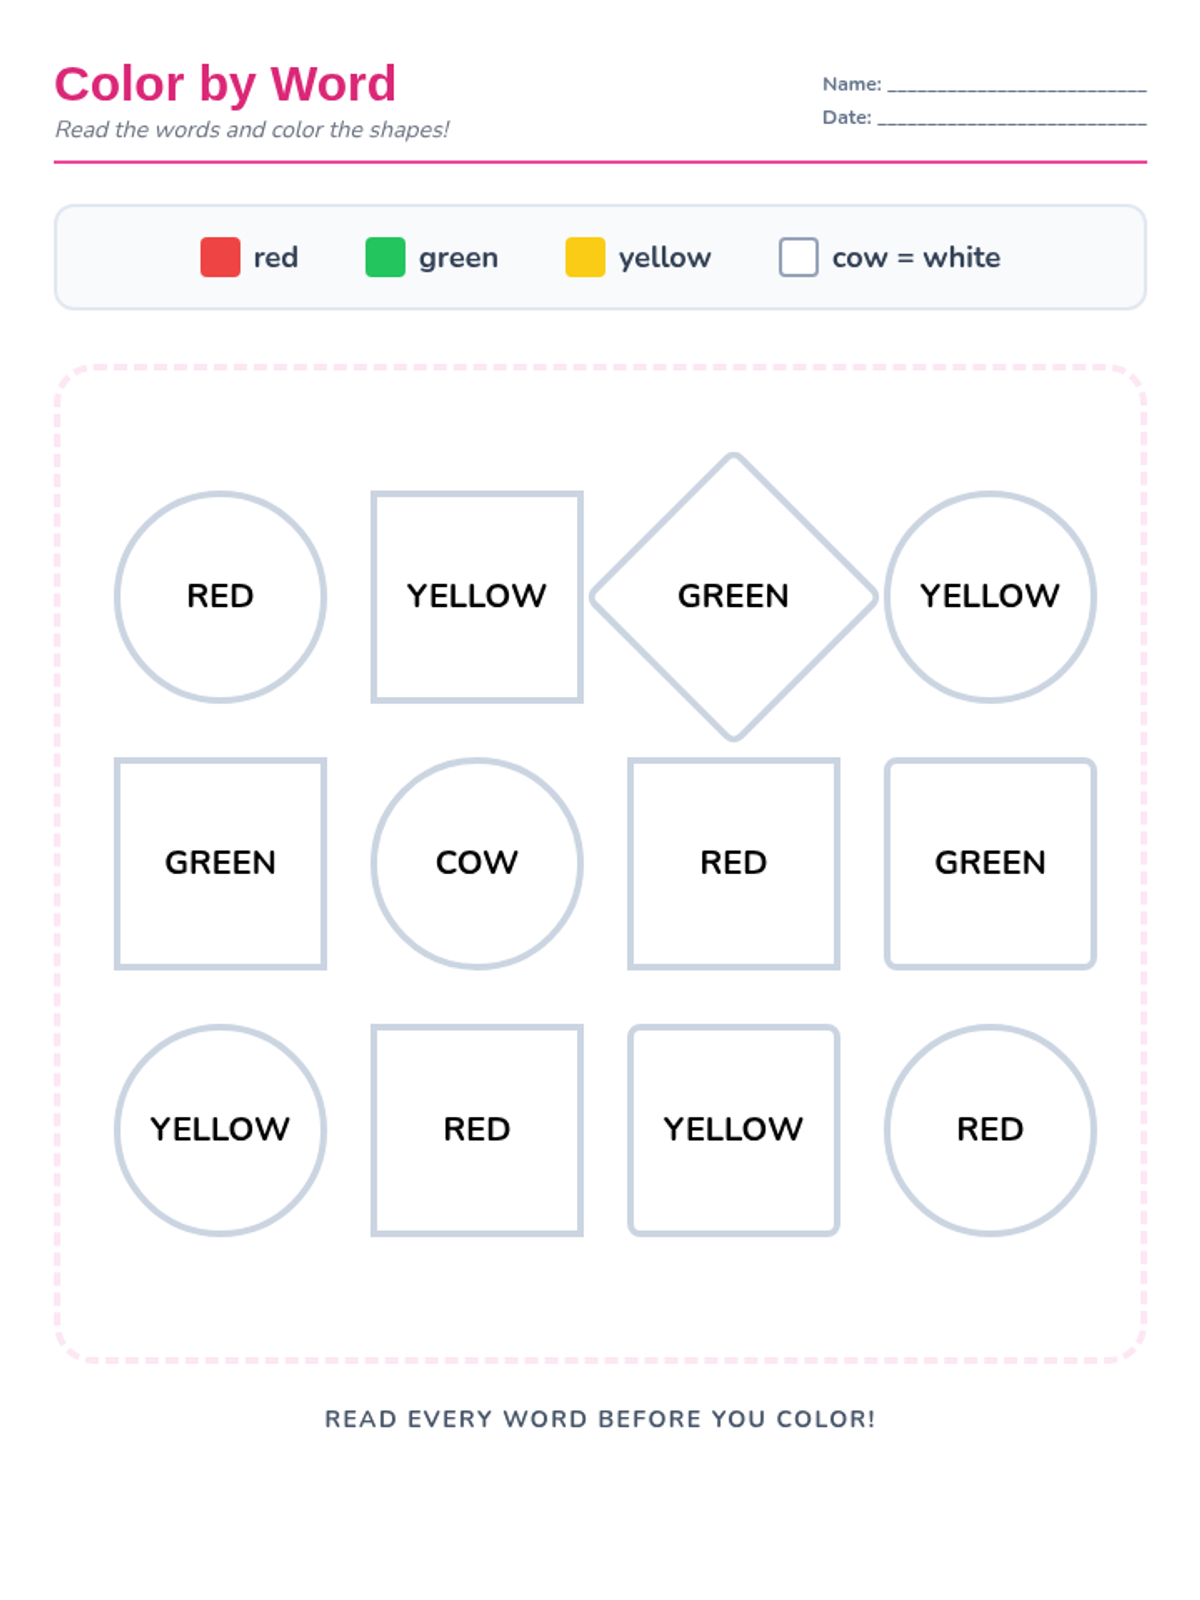The width and height of the screenshot is (1200, 1600).
Task: Select the bottom-left YELLOW circle
Action: [x=220, y=1130]
